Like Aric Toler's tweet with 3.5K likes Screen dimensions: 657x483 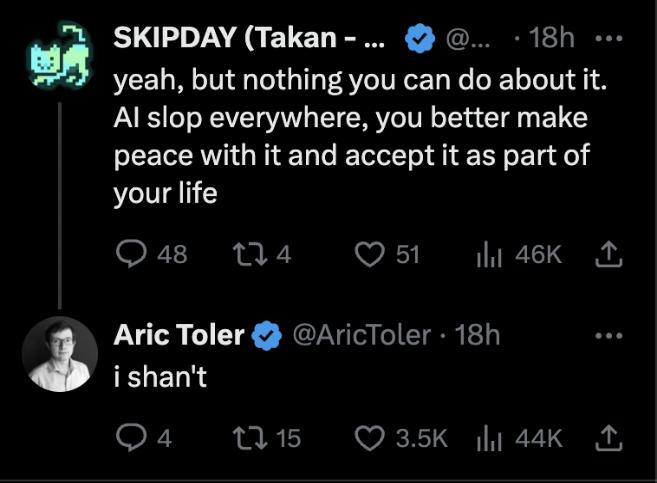[x=370, y=438]
